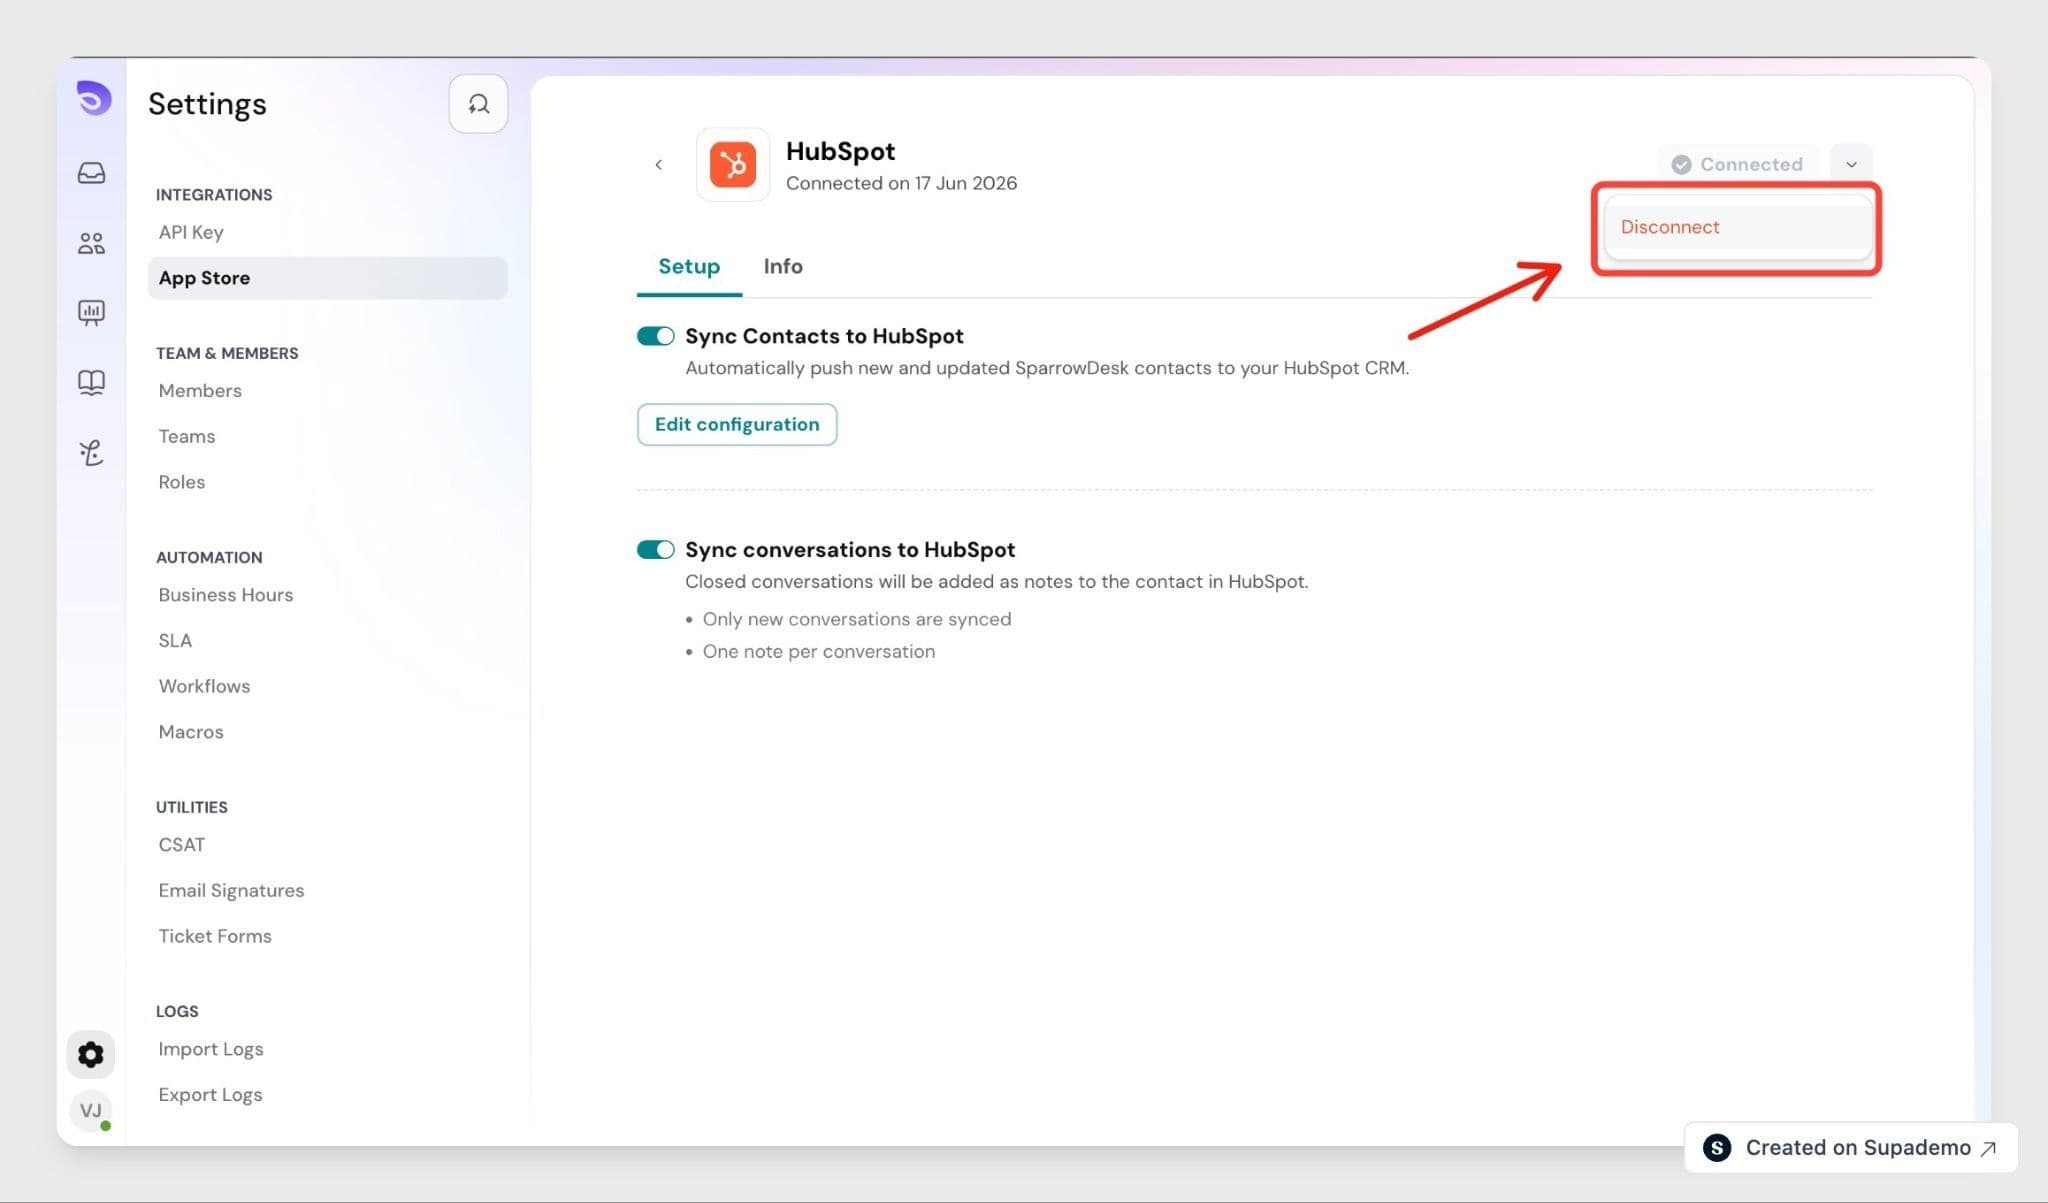Select Disconnect from the dropdown menu

click(1738, 227)
